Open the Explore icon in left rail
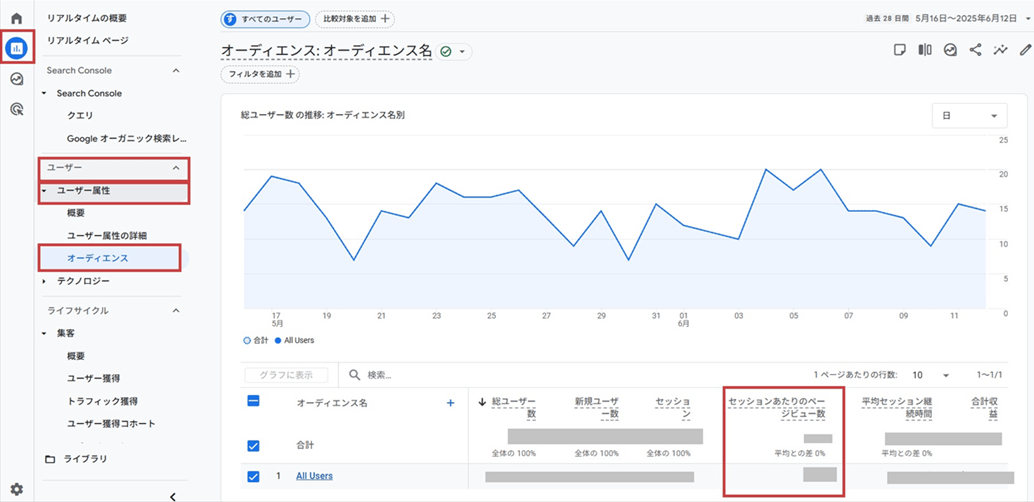The width and height of the screenshot is (1034, 502). click(17, 79)
